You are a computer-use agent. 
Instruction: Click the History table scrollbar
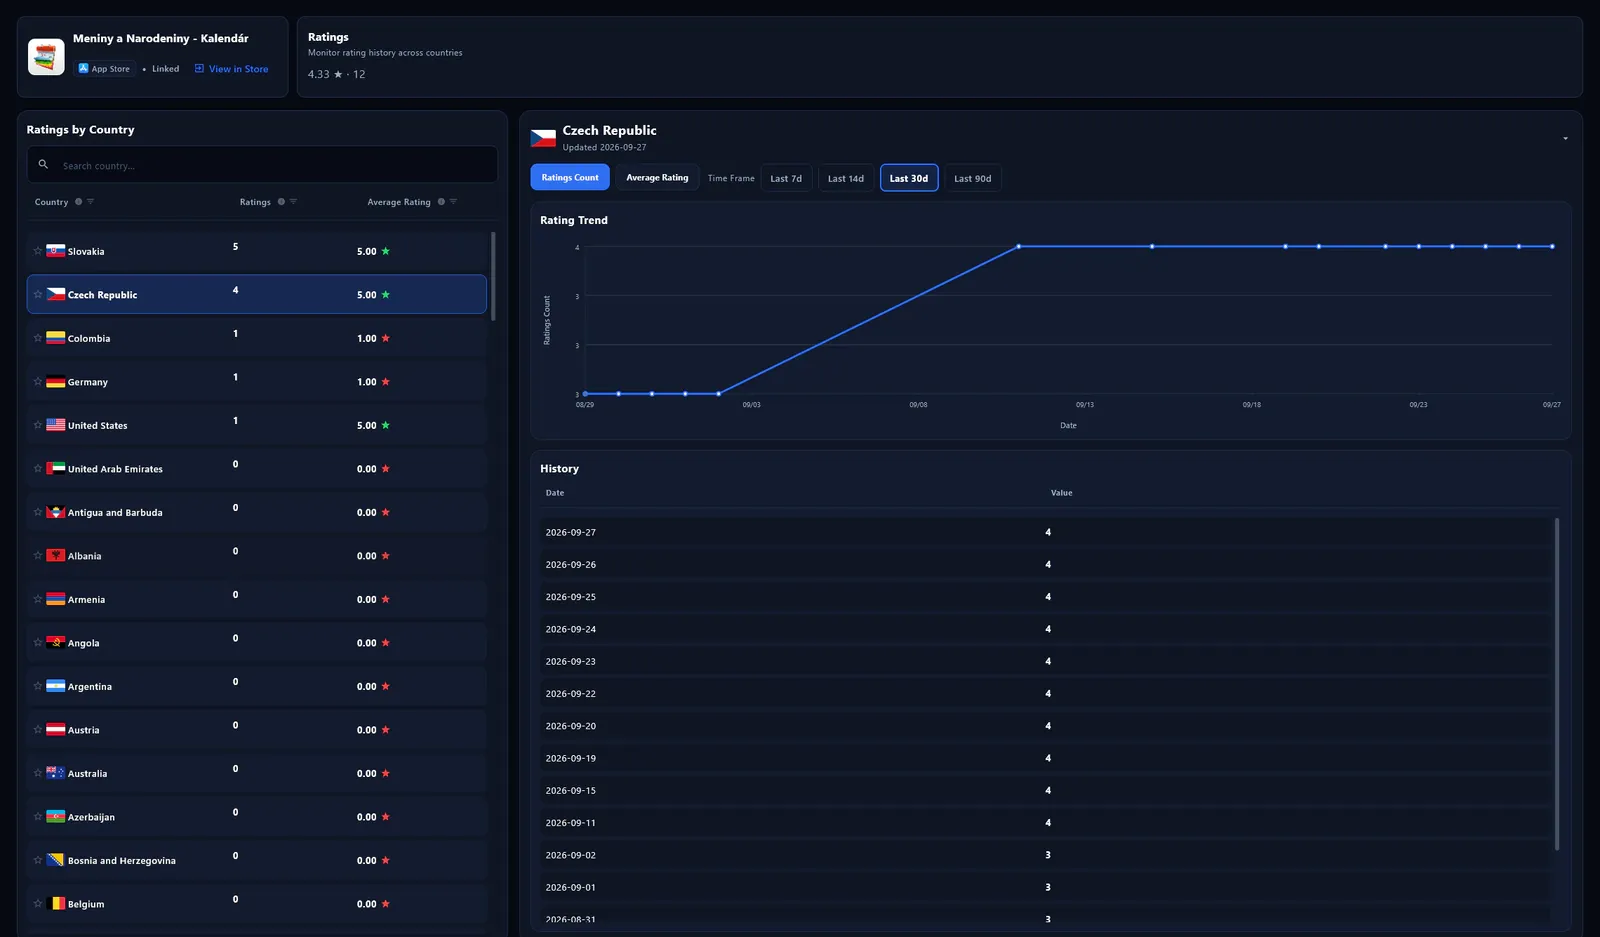pyautogui.click(x=1557, y=684)
